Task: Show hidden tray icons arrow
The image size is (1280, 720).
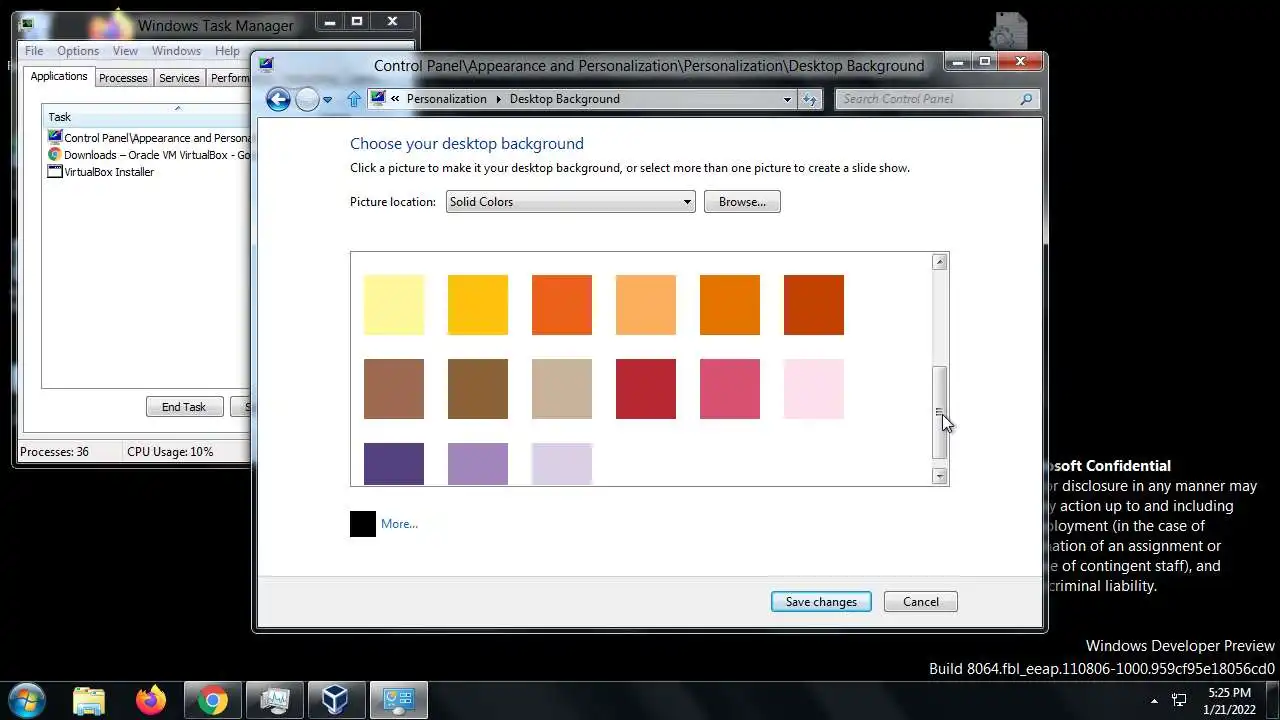Action: [1154, 701]
